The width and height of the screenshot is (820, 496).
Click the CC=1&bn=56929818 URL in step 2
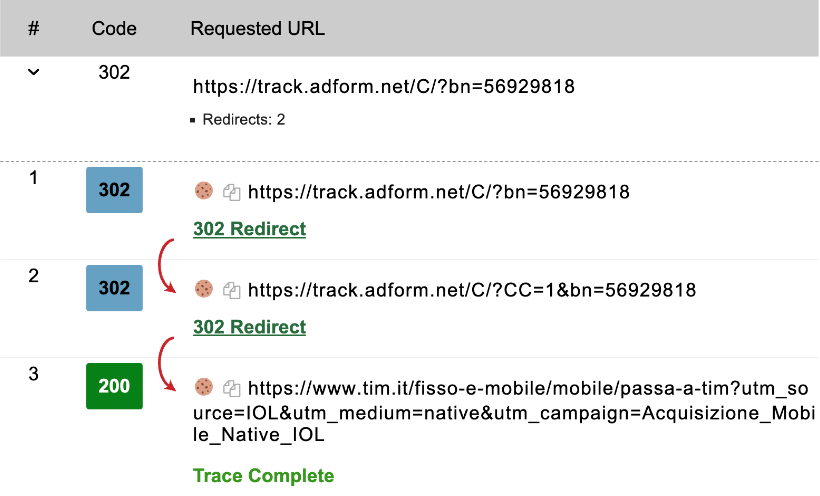[471, 290]
